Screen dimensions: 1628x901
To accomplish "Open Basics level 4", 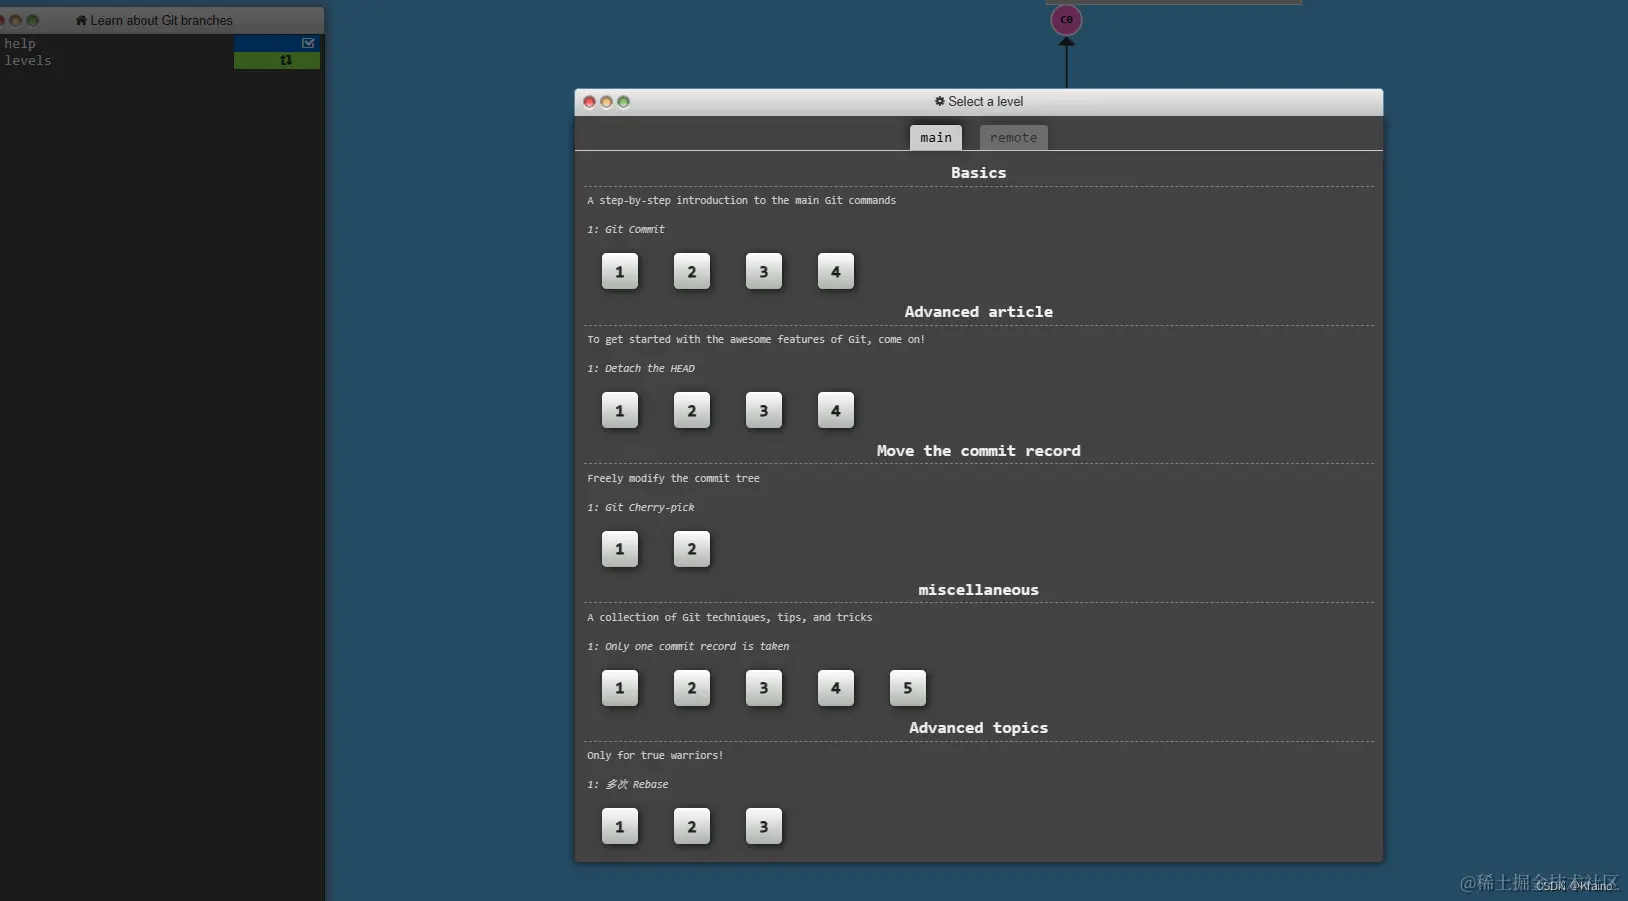I will tap(836, 272).
